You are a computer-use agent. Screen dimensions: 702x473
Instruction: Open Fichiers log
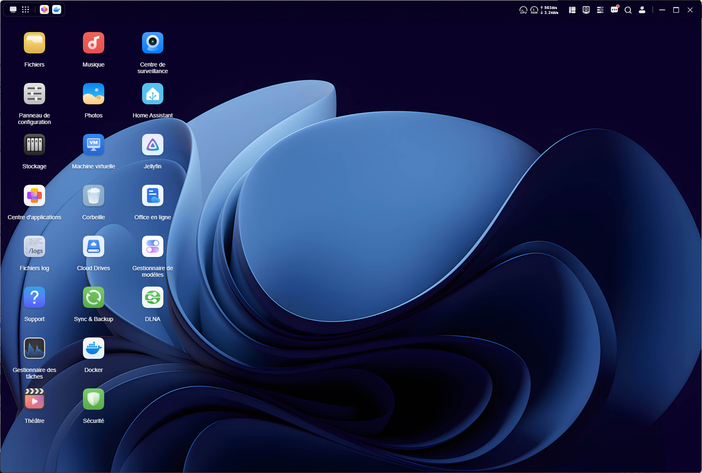coord(34,247)
